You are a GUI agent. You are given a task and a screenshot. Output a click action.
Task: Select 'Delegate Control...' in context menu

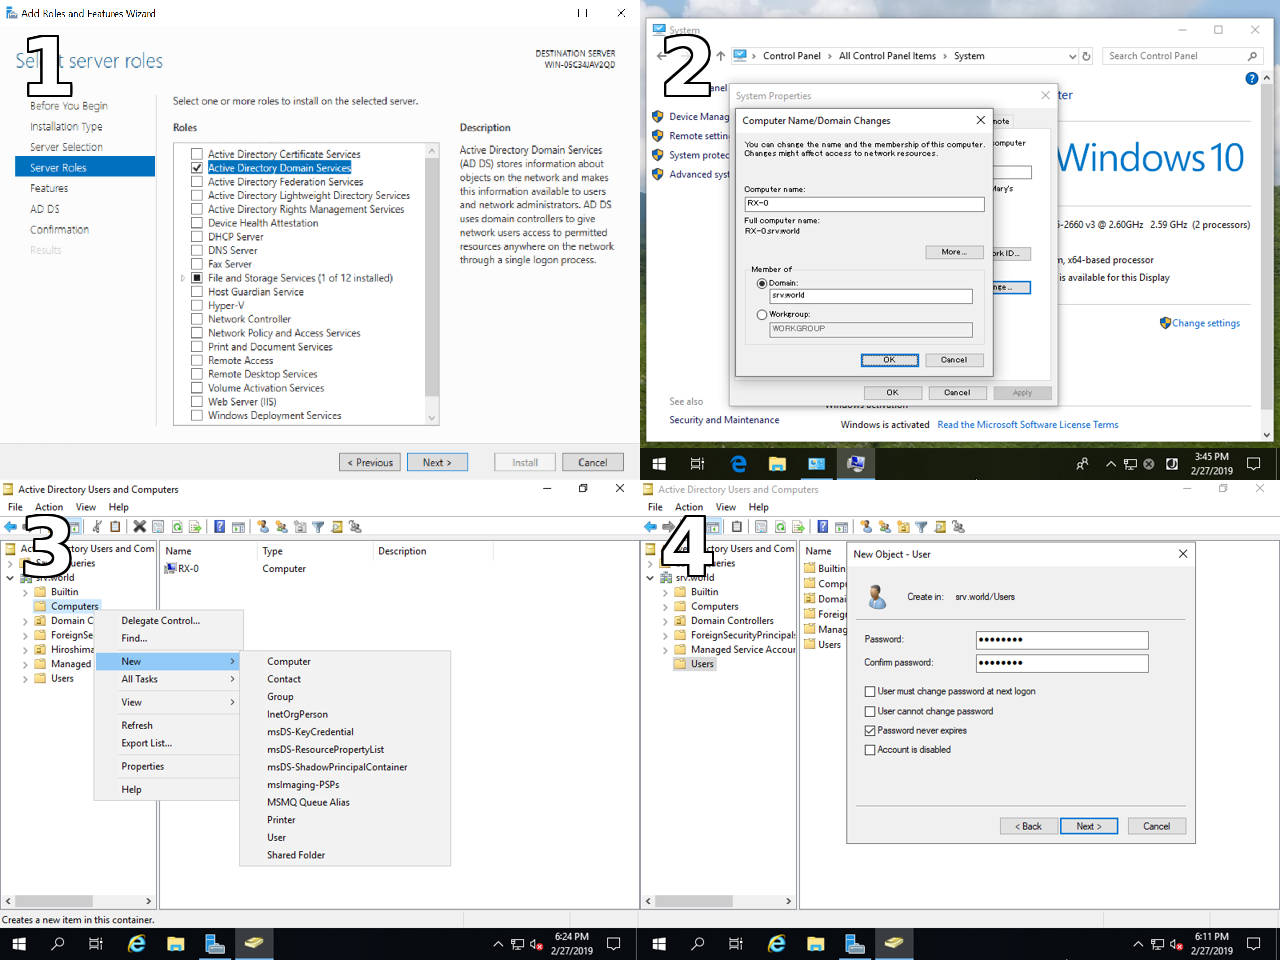pos(161,621)
